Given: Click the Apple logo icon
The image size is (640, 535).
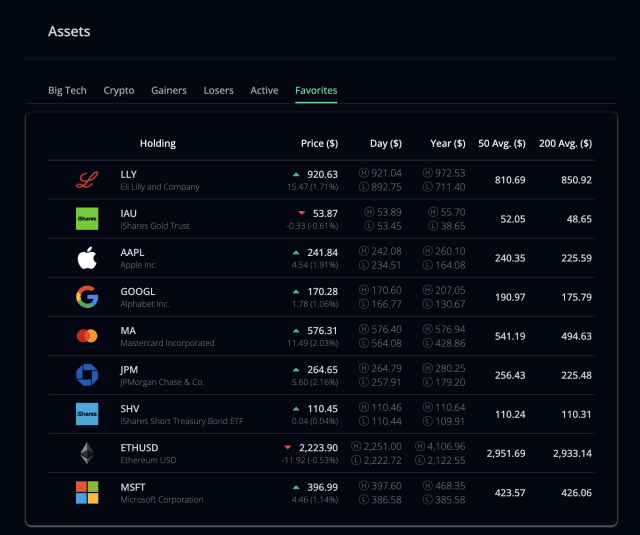Looking at the screenshot, I should click(87, 258).
